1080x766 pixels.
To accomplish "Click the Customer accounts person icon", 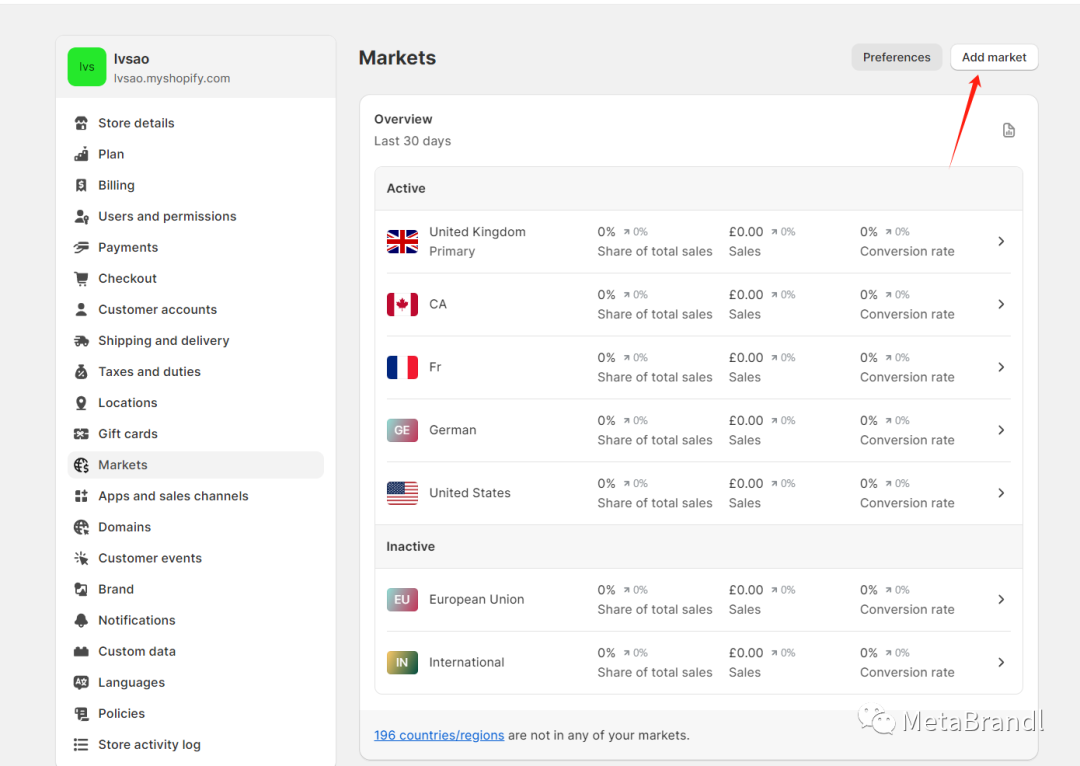I will (81, 309).
